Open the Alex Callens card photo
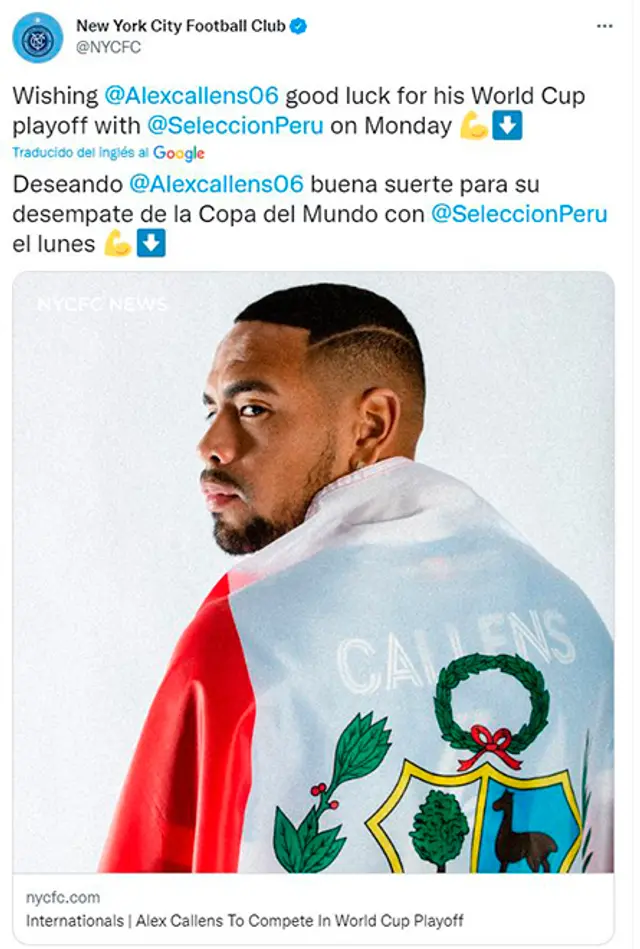 (314, 572)
